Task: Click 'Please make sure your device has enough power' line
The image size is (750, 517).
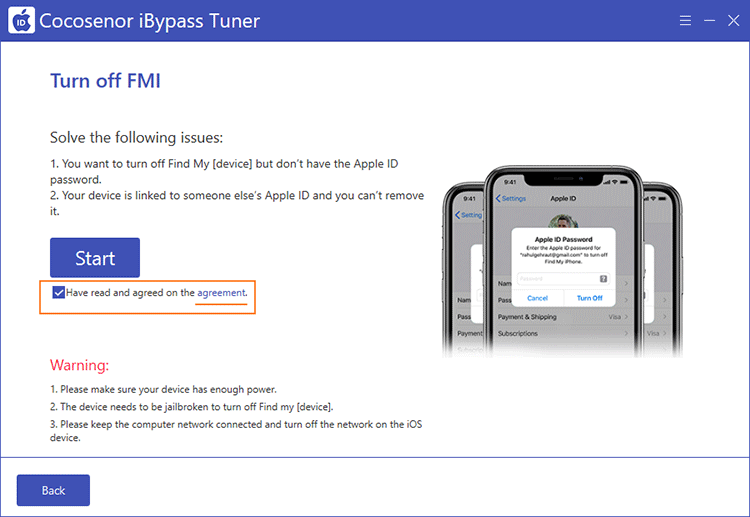Action: click(164, 390)
